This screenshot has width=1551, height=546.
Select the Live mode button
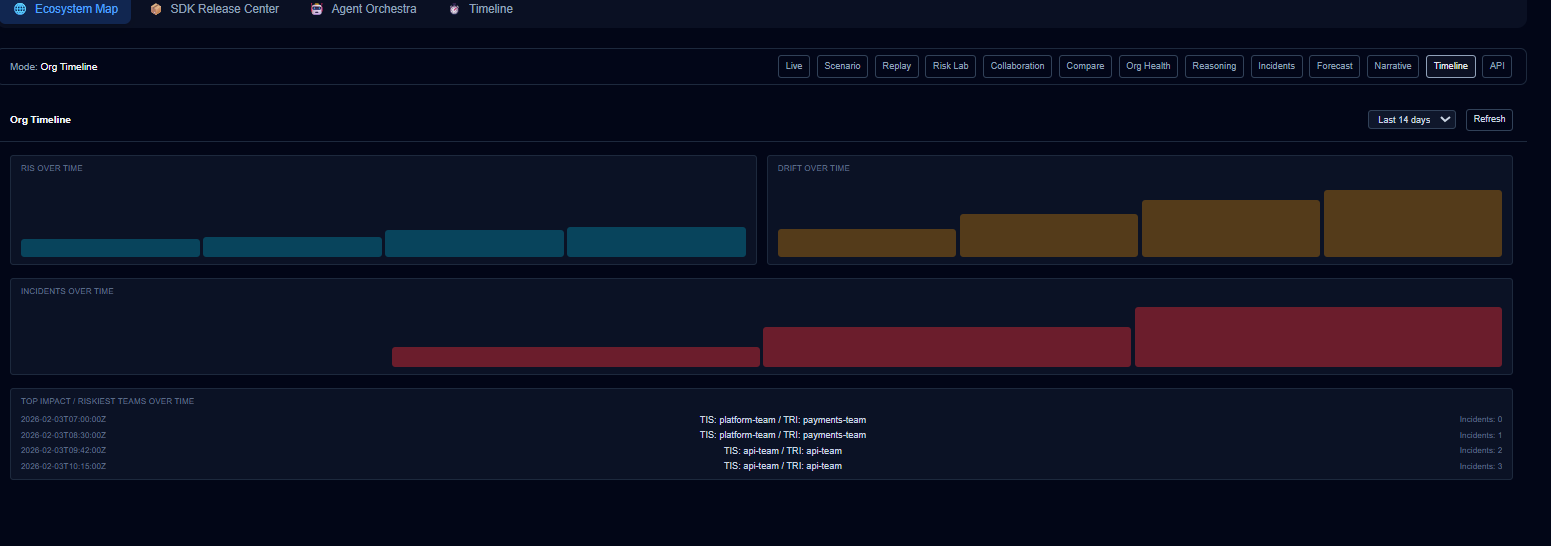pos(794,66)
